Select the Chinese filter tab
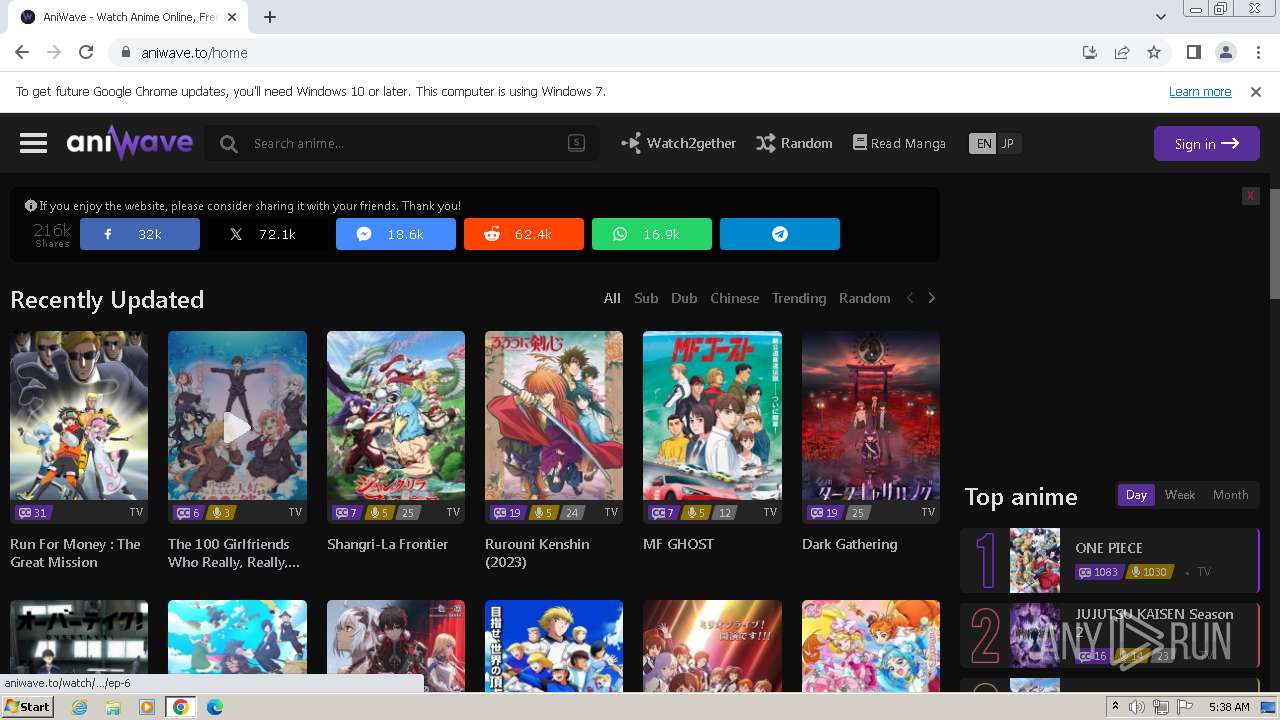The image size is (1280, 720). point(734,298)
